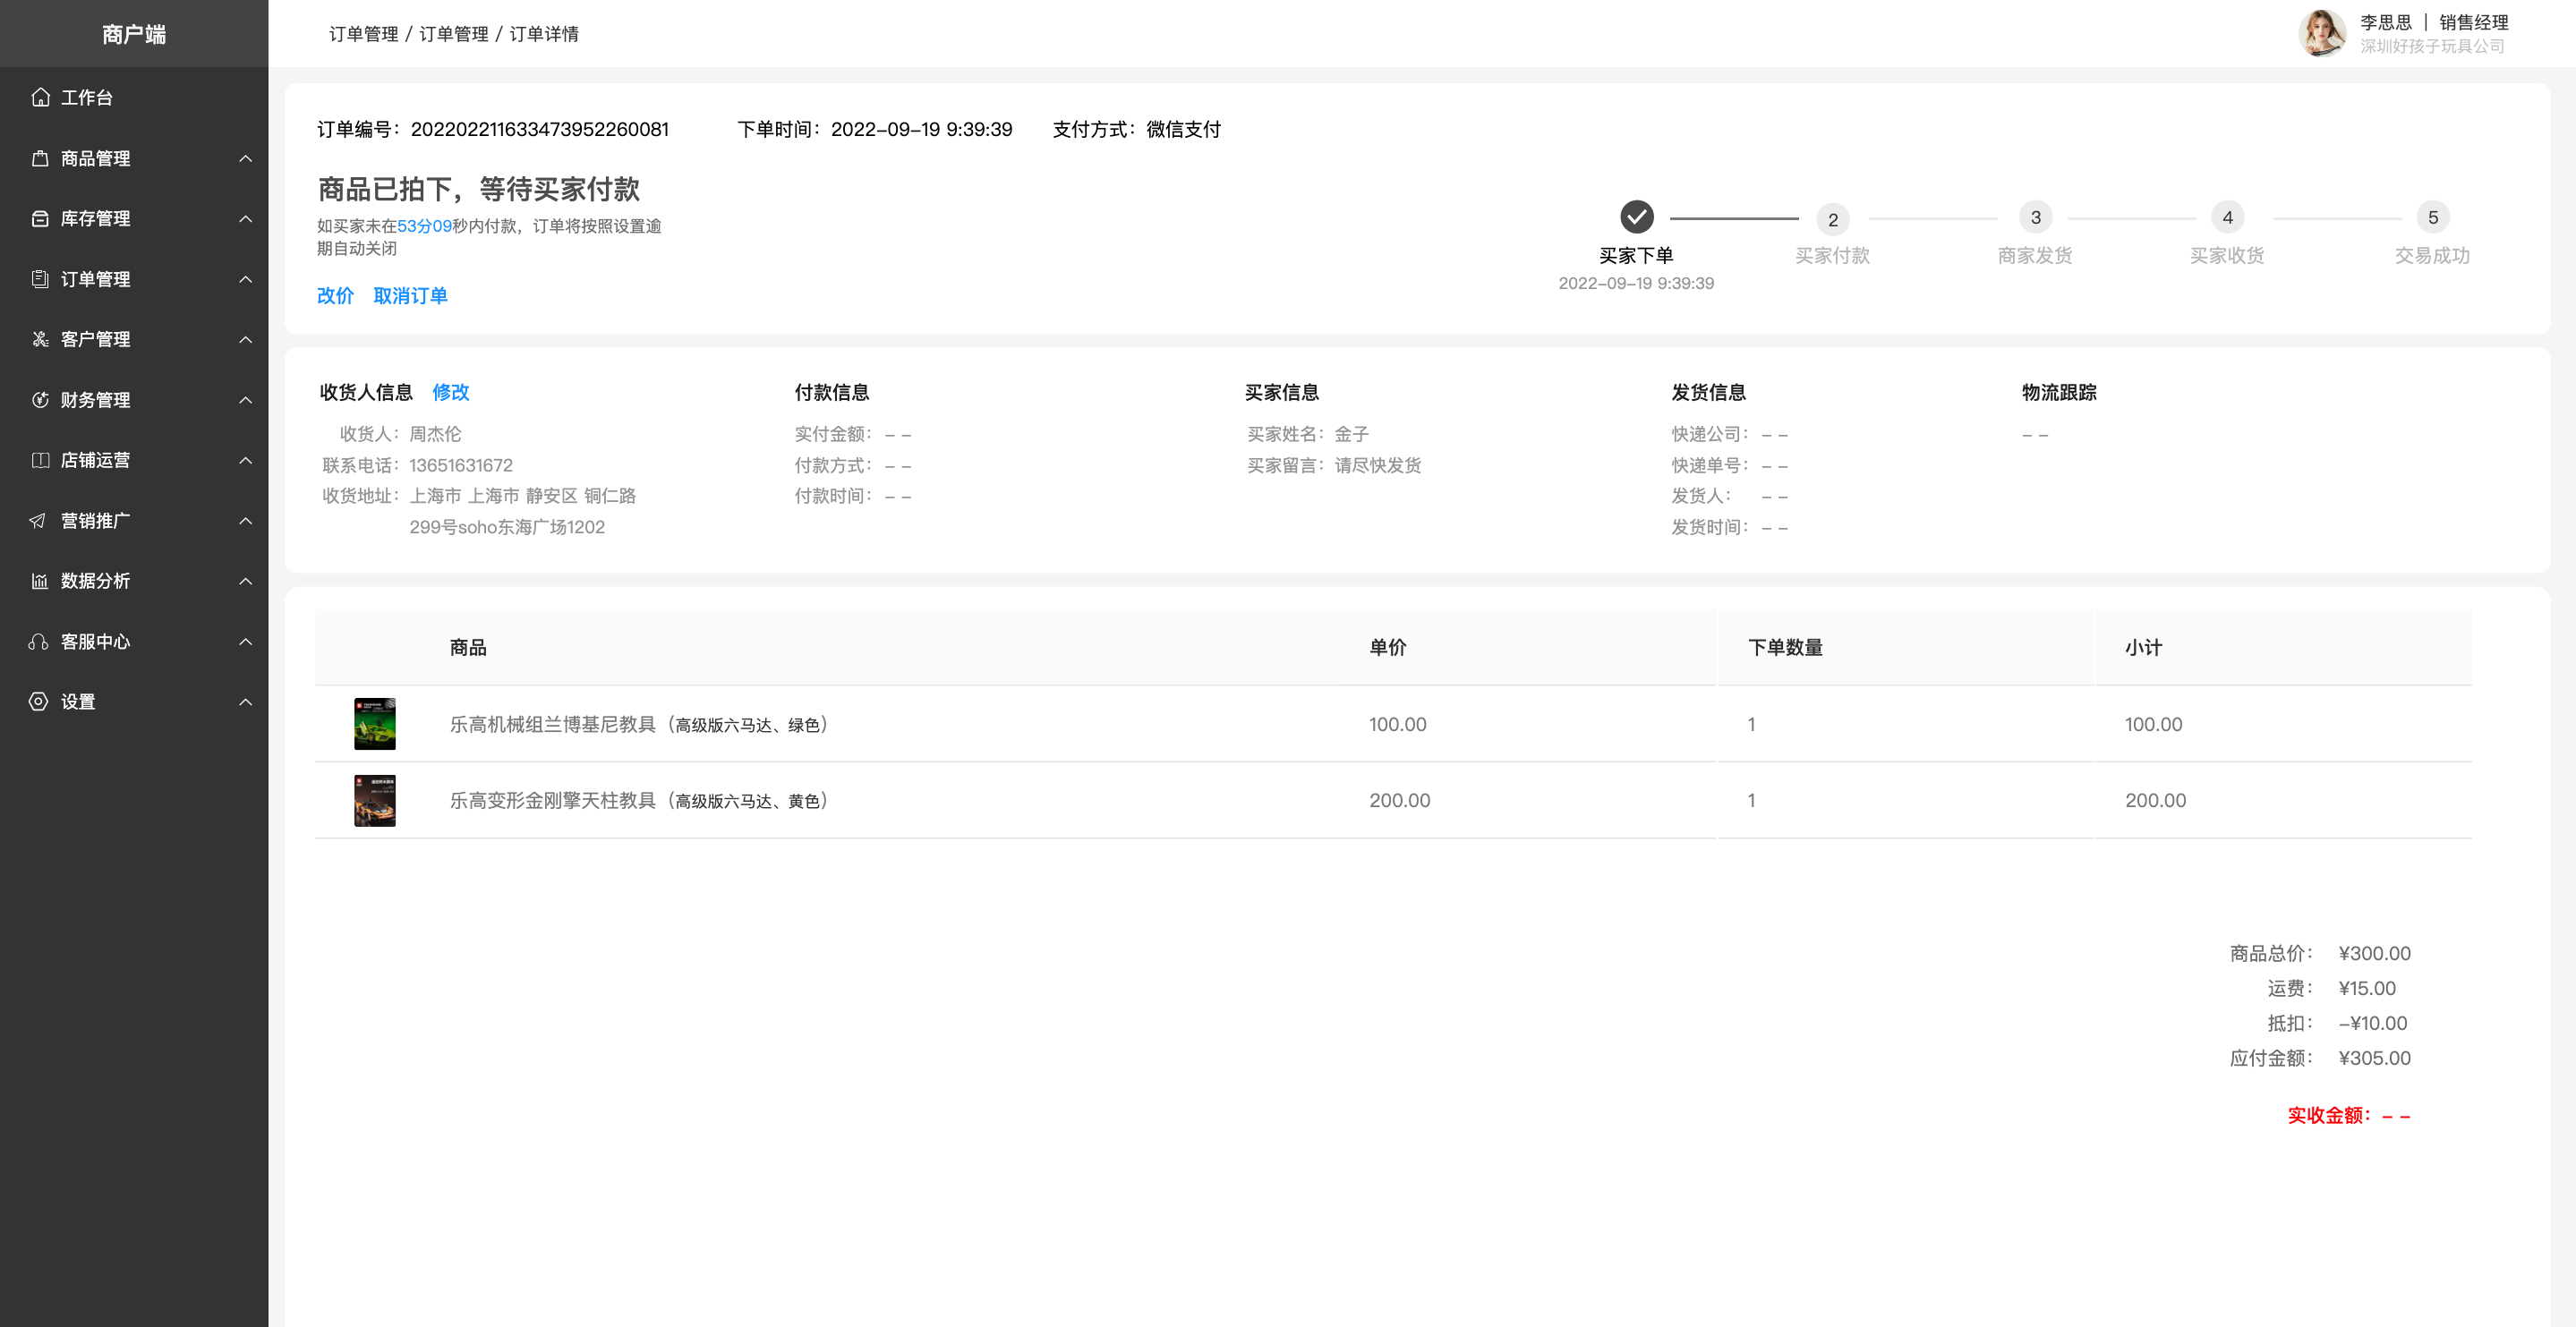Click step 3 商家发货 circle
Image resolution: width=2576 pixels, height=1327 pixels.
(2035, 217)
